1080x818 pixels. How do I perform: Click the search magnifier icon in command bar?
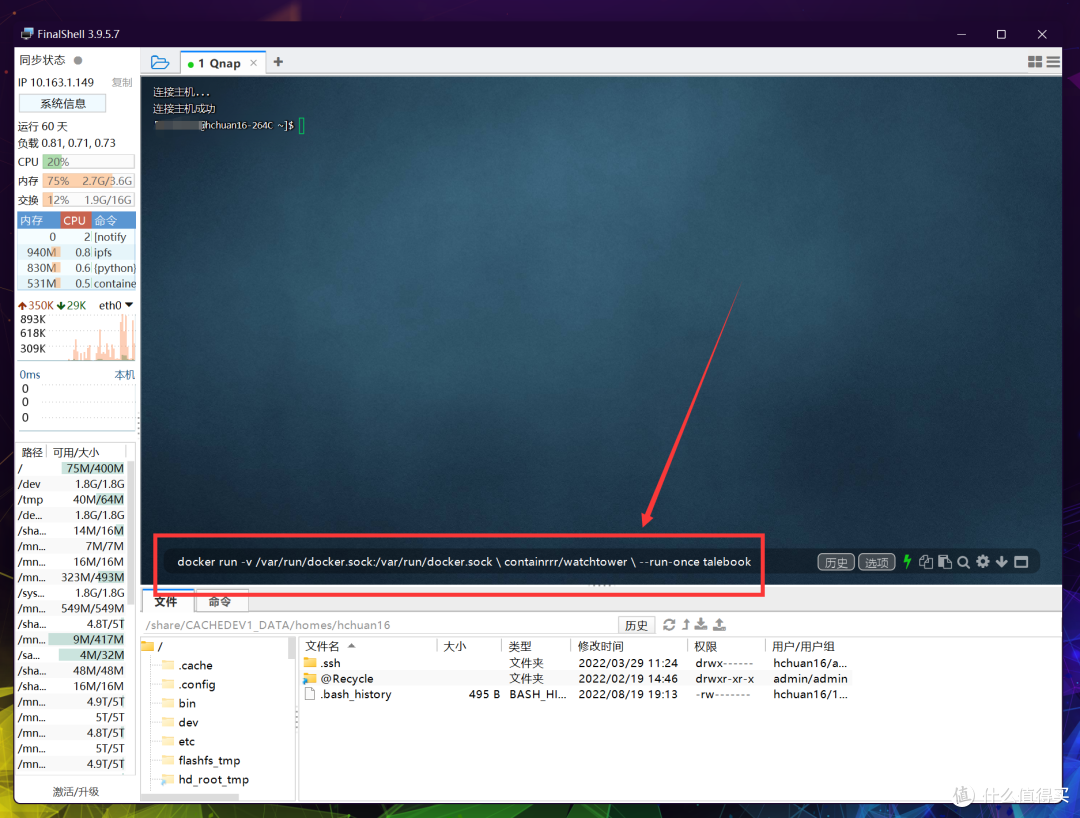[x=964, y=562]
